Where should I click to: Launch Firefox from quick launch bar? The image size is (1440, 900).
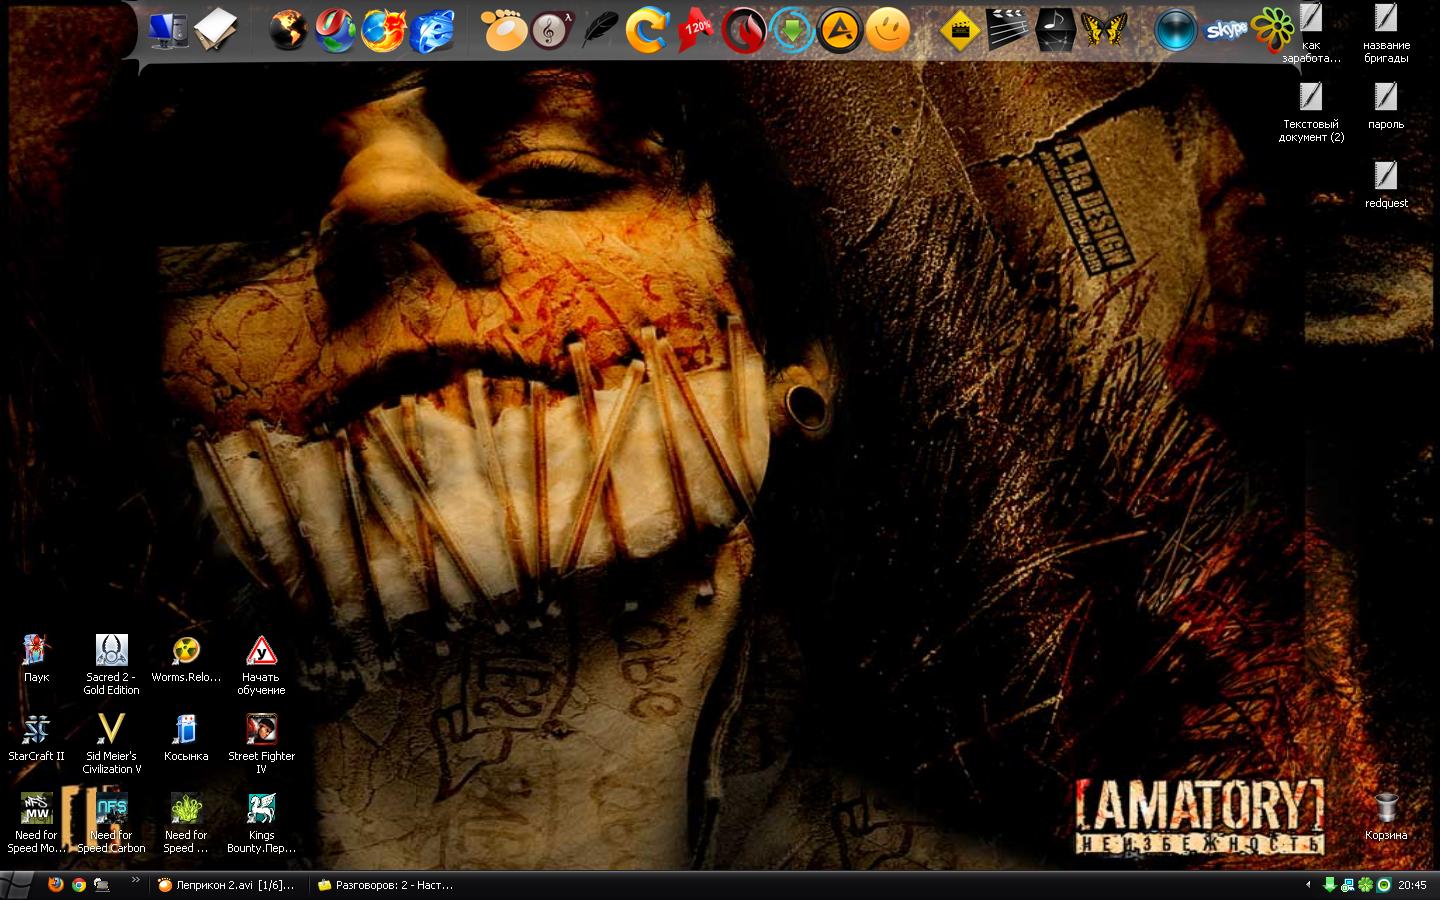55,885
